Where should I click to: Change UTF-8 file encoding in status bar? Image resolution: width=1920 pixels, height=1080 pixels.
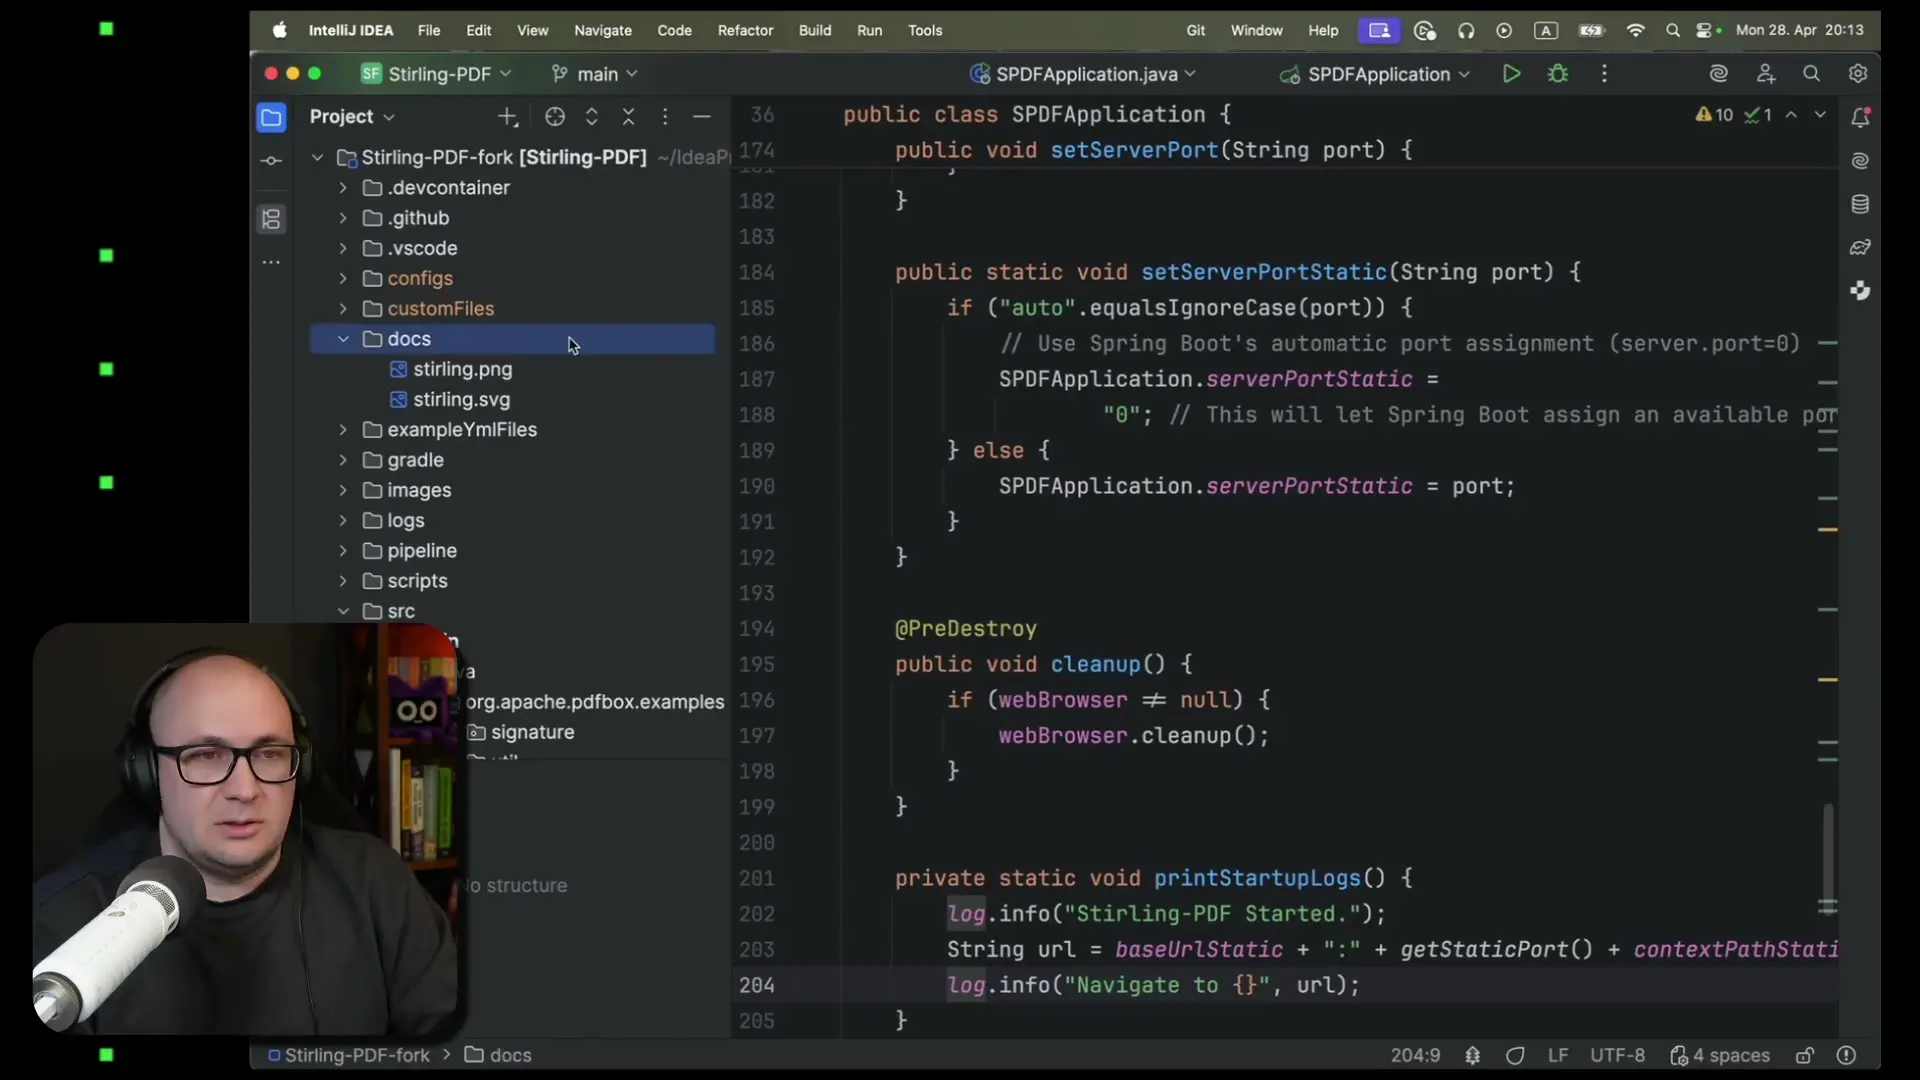(x=1617, y=1056)
